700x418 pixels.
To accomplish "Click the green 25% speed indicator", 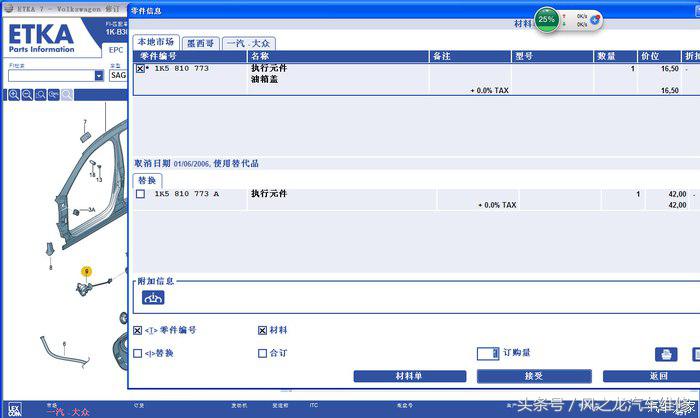I will pos(546,19).
